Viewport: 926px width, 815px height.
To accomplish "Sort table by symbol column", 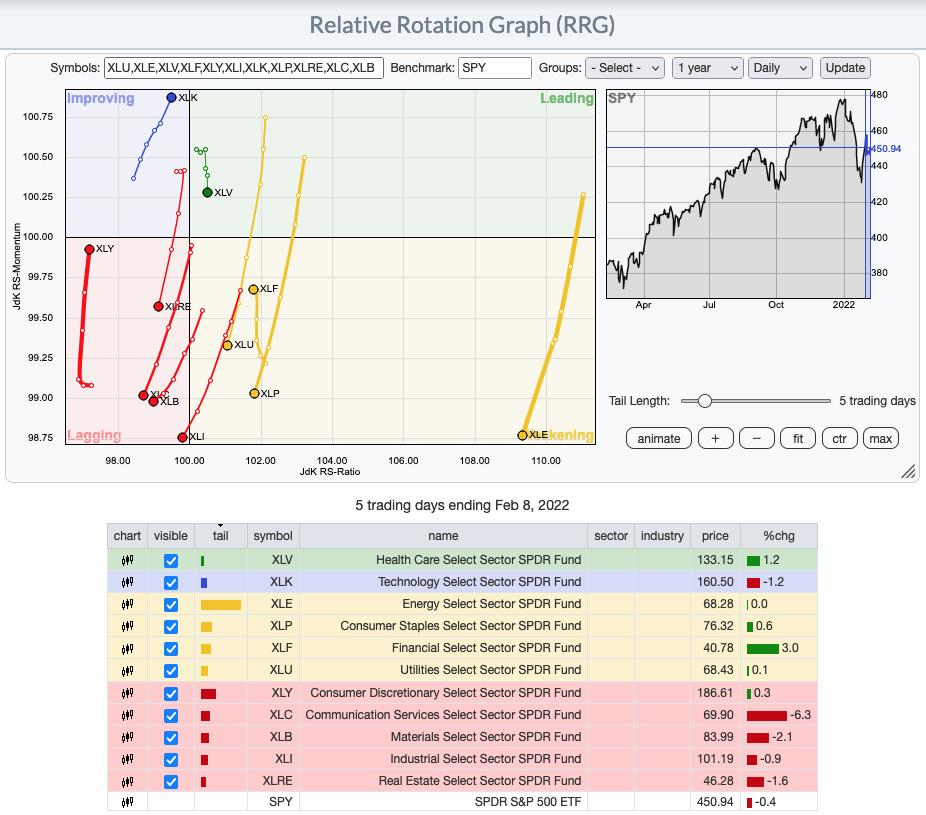I will [x=273, y=536].
